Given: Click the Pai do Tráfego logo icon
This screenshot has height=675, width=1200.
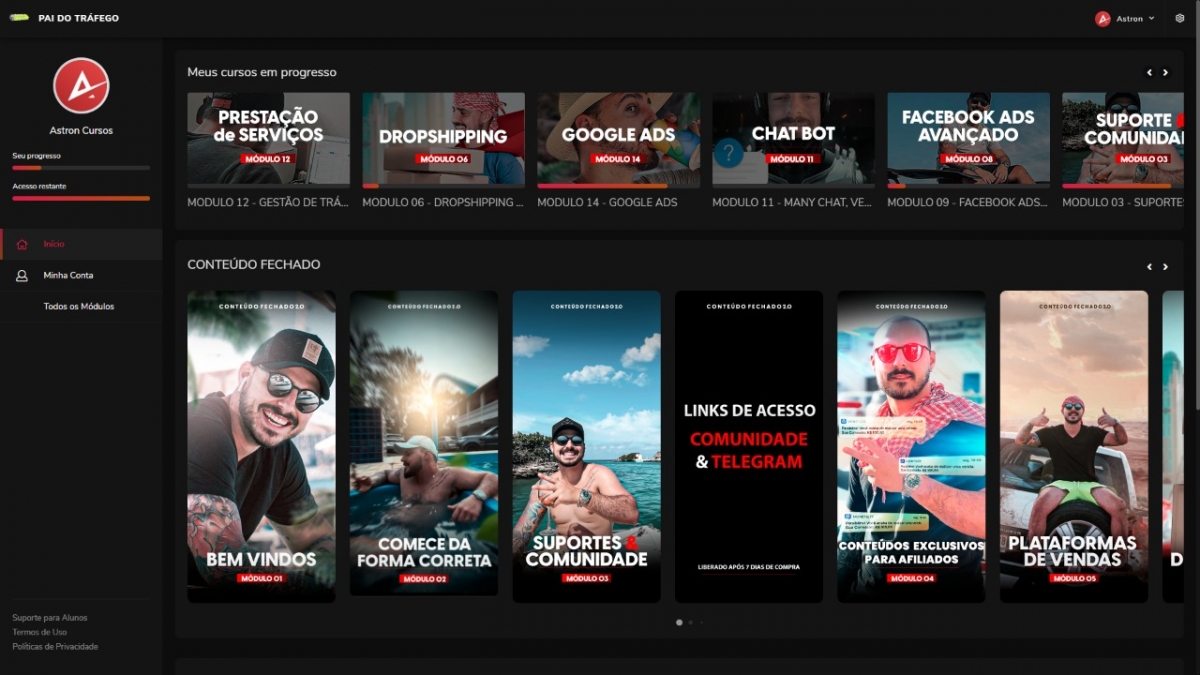Looking at the screenshot, I should click(19, 18).
